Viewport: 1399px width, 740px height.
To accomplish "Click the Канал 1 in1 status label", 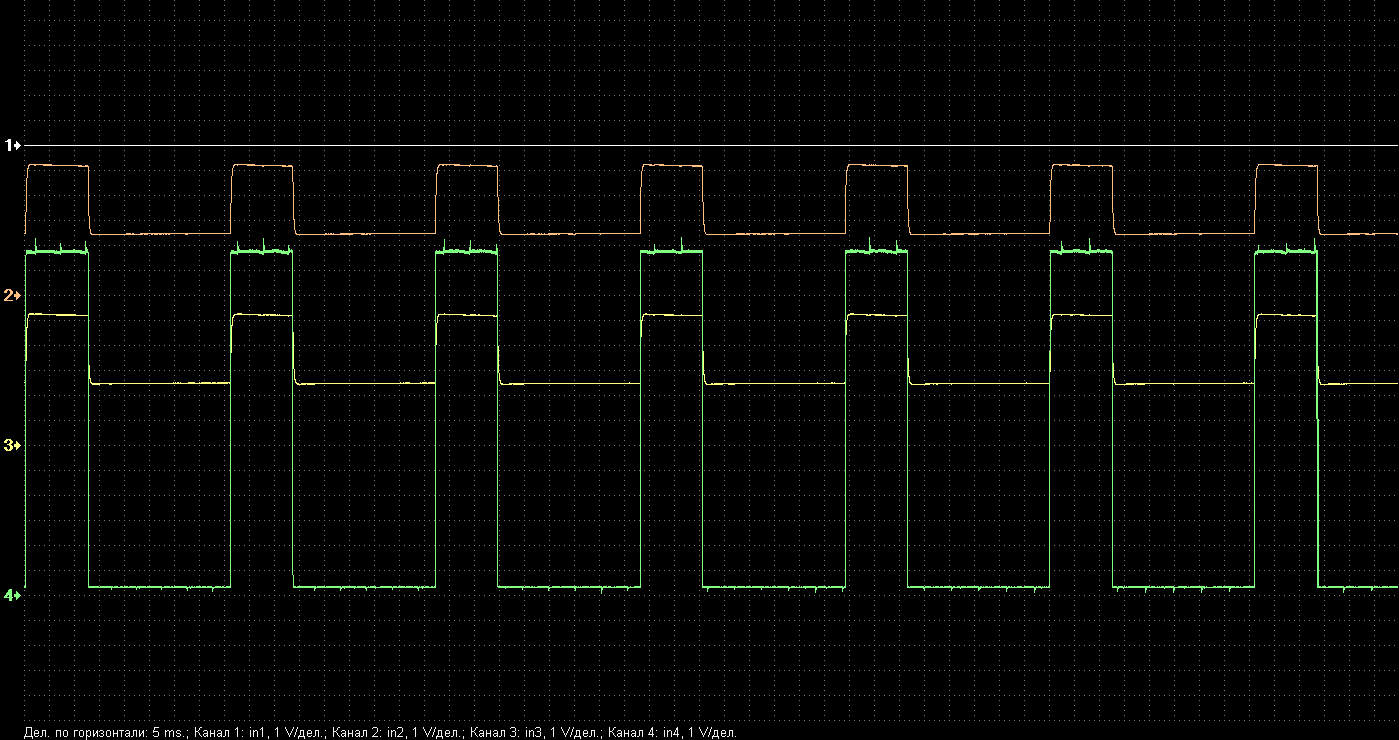I will (x=260, y=733).
